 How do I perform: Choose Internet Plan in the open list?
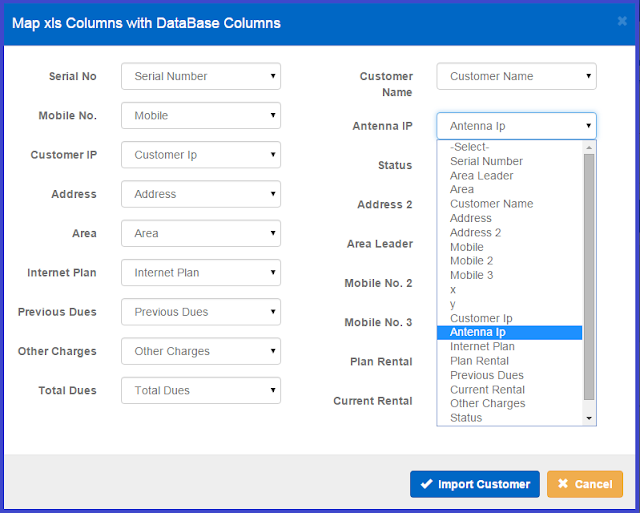pos(509,346)
